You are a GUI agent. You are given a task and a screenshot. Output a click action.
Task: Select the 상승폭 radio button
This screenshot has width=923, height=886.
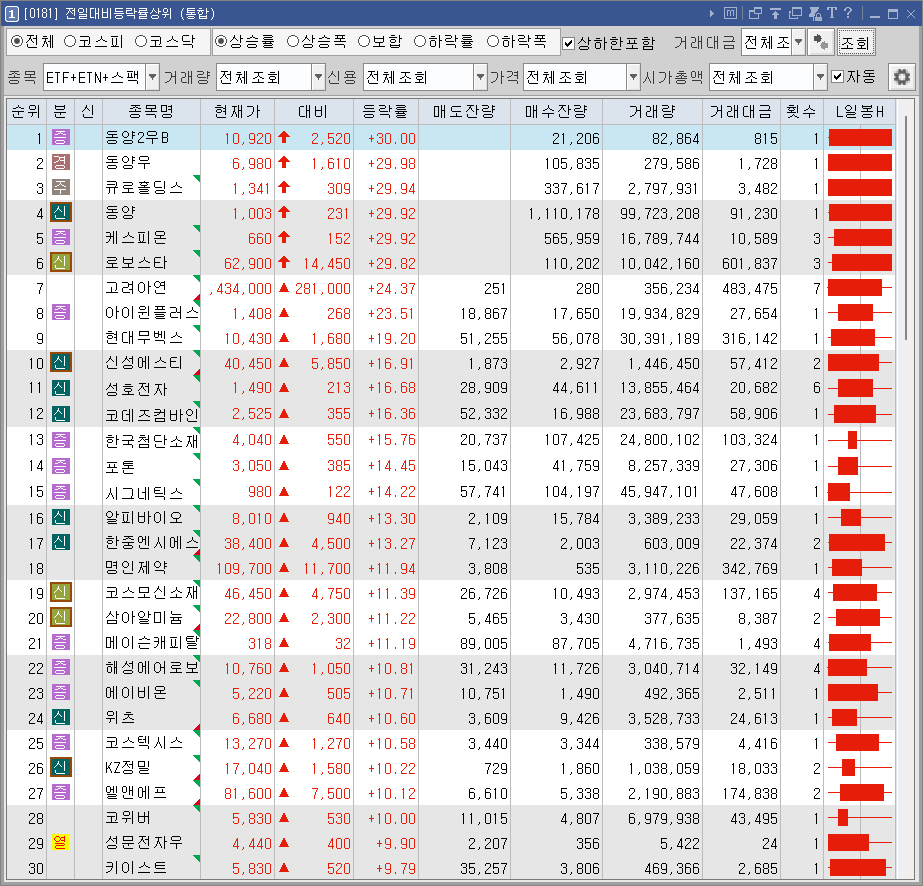coord(293,41)
